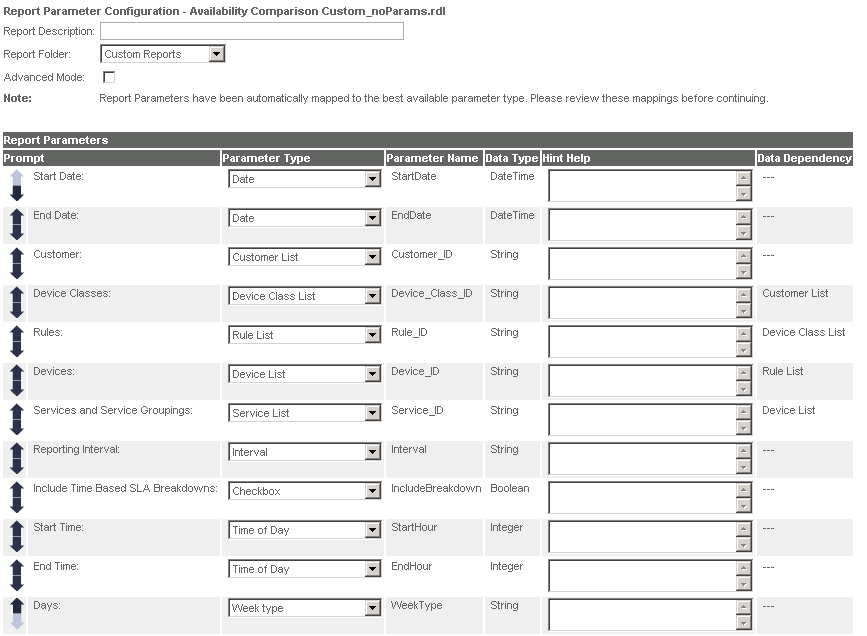Click scroll up arrow in Rules hint box
The image size is (867, 636).
coord(744,333)
